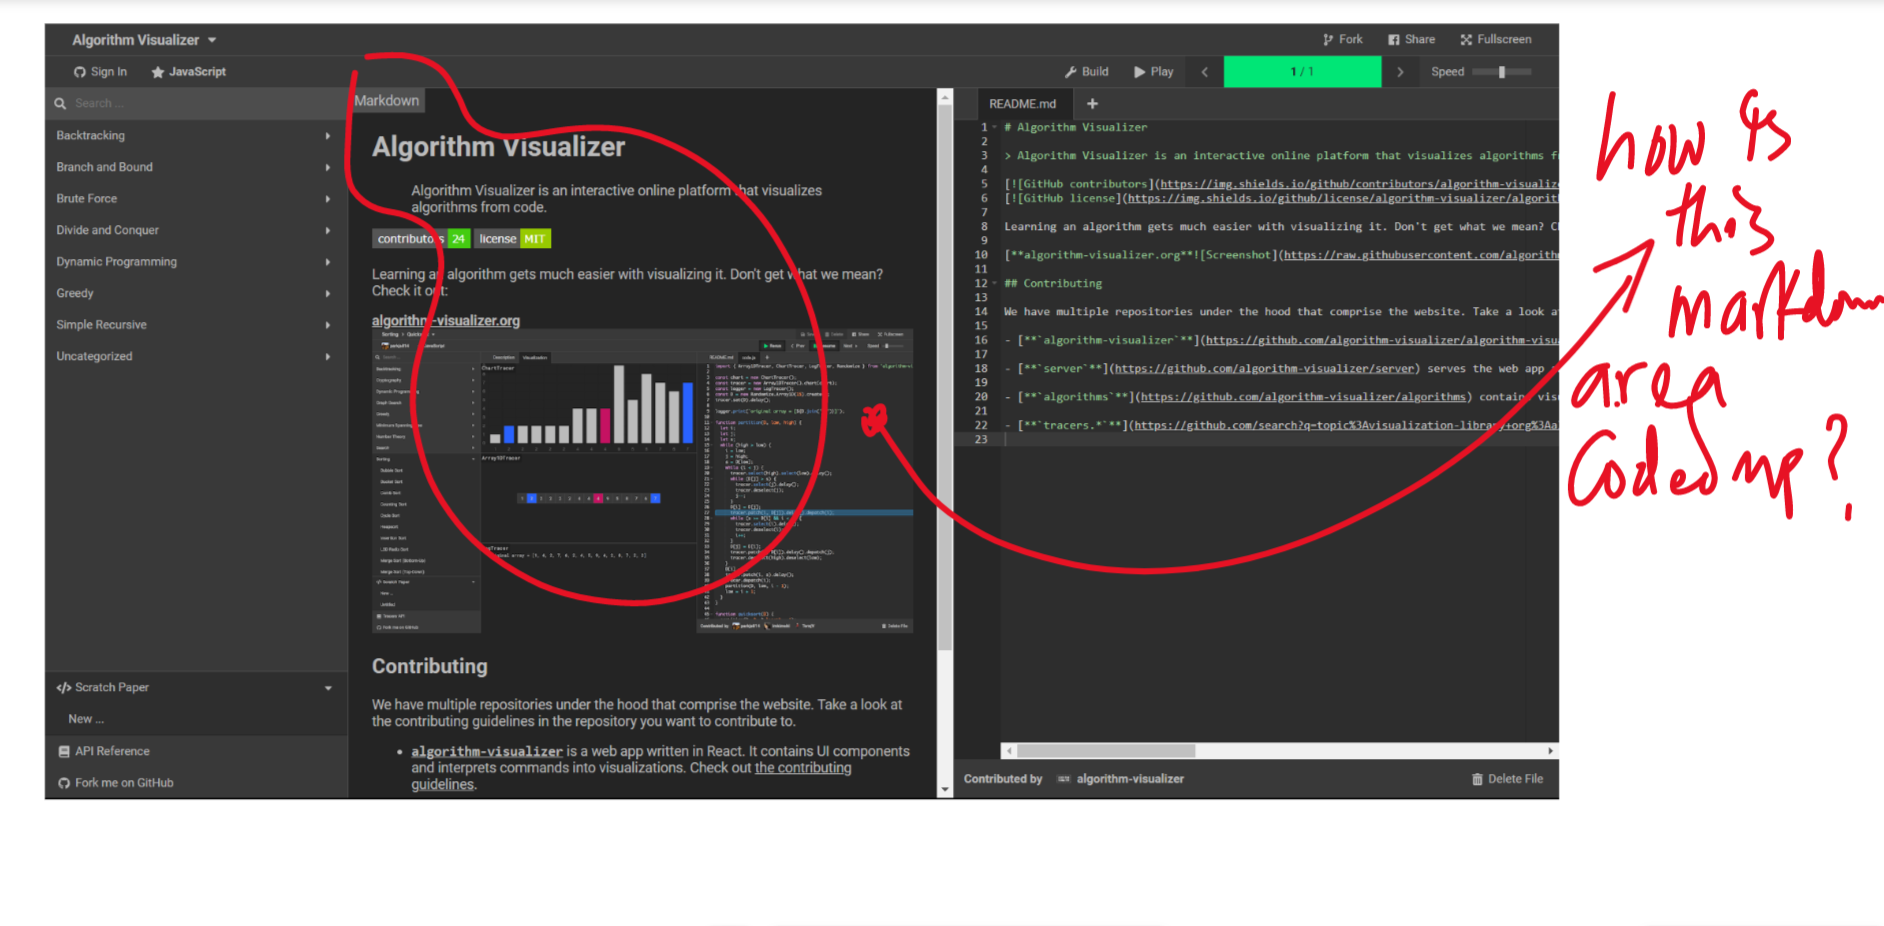This screenshot has height=926, width=1884.
Task: Fold the code at editor line 12
Action: [995, 284]
